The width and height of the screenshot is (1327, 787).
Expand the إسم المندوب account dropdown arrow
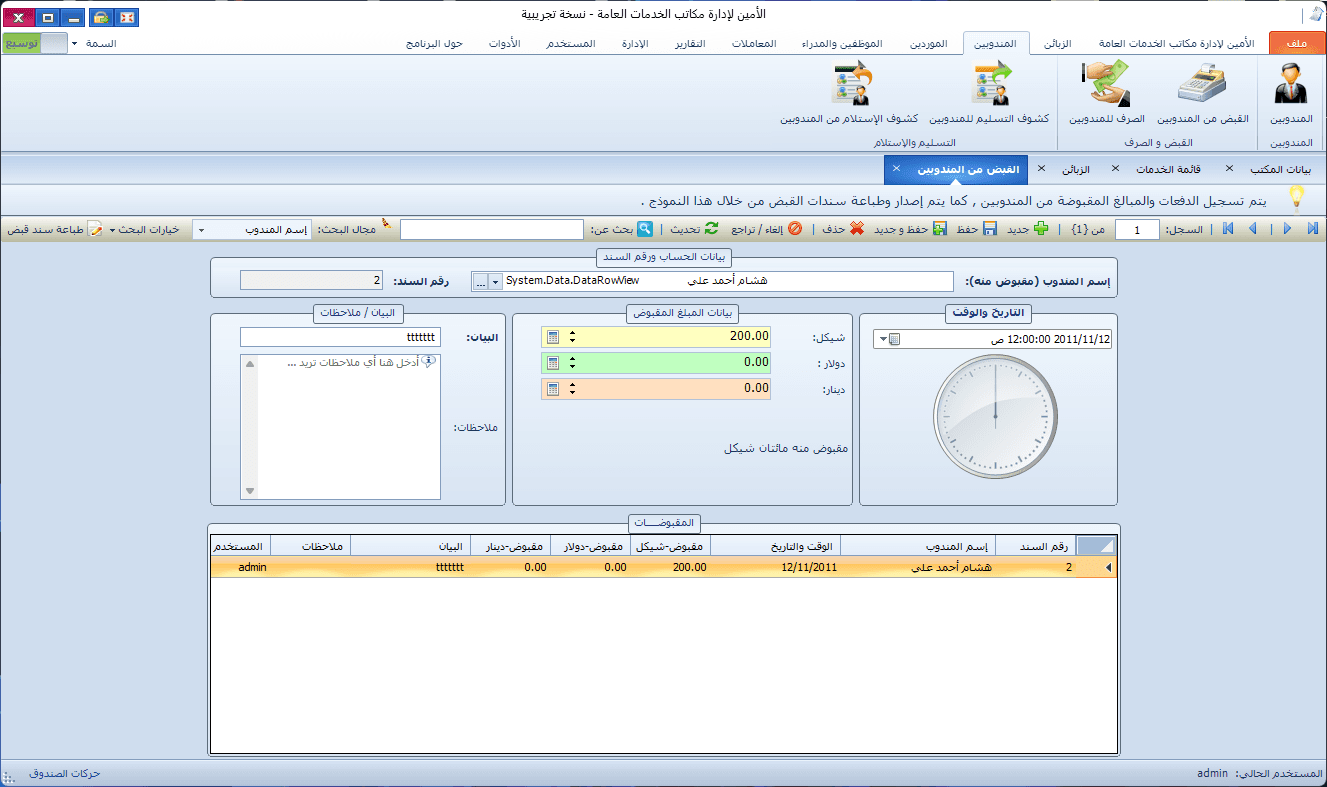(x=496, y=282)
